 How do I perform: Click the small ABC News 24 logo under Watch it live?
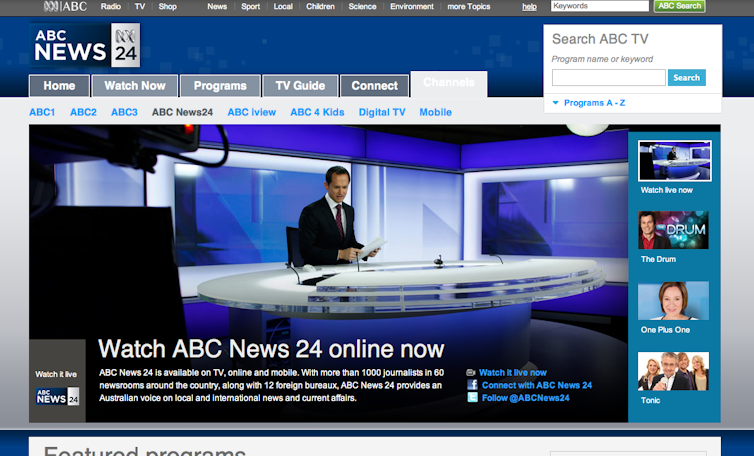57,396
